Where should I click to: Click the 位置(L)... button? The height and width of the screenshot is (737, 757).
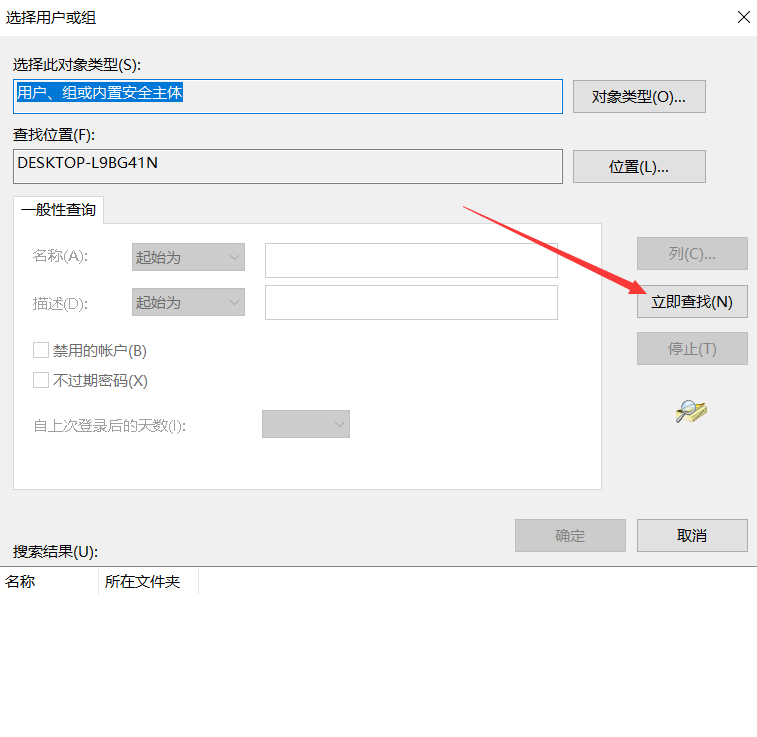click(639, 167)
